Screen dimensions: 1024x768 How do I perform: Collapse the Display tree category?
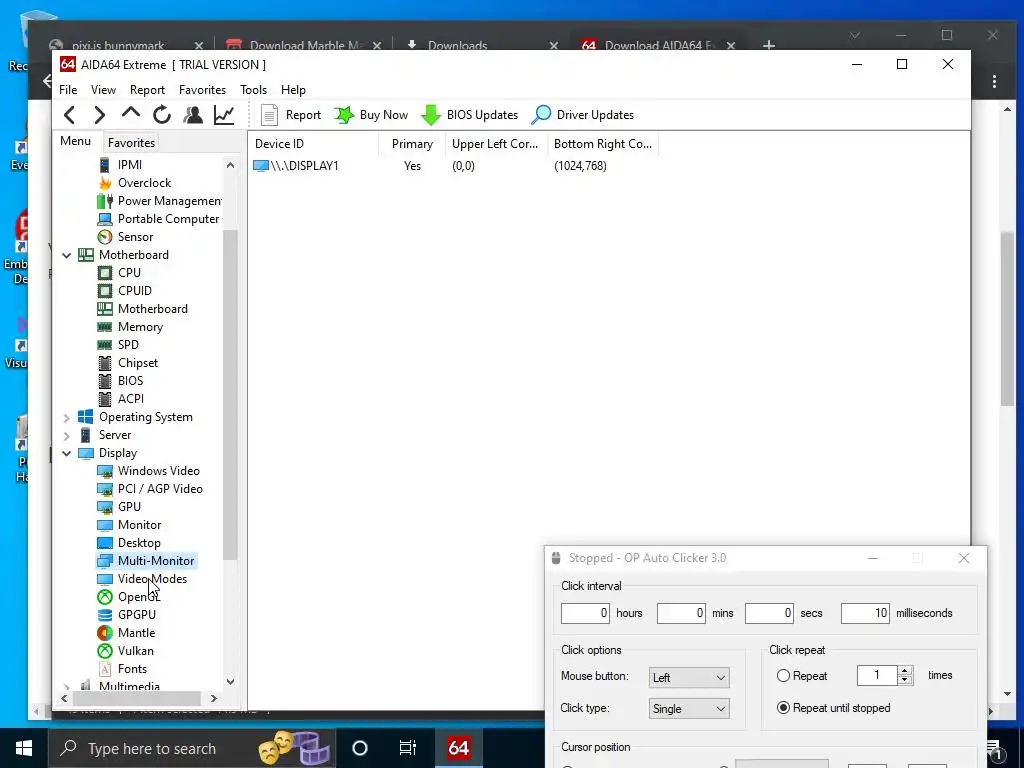(x=67, y=453)
